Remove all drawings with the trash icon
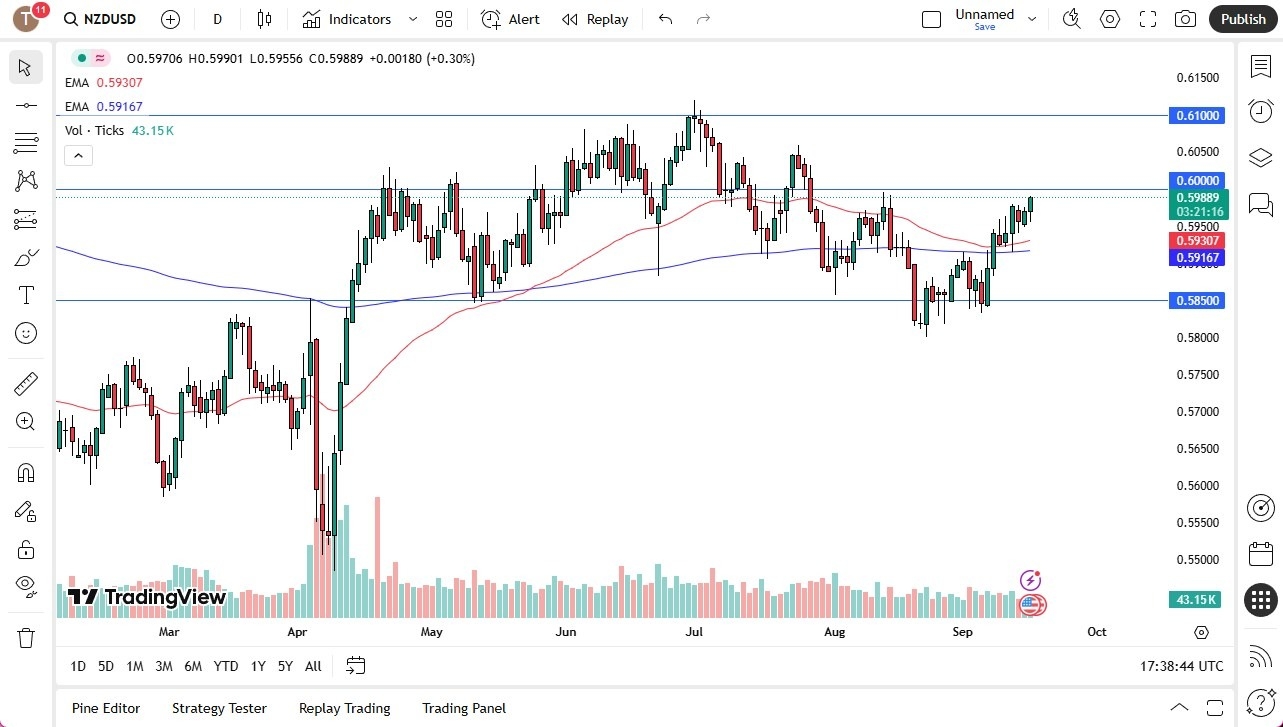The height and width of the screenshot is (727, 1283). tap(25, 637)
